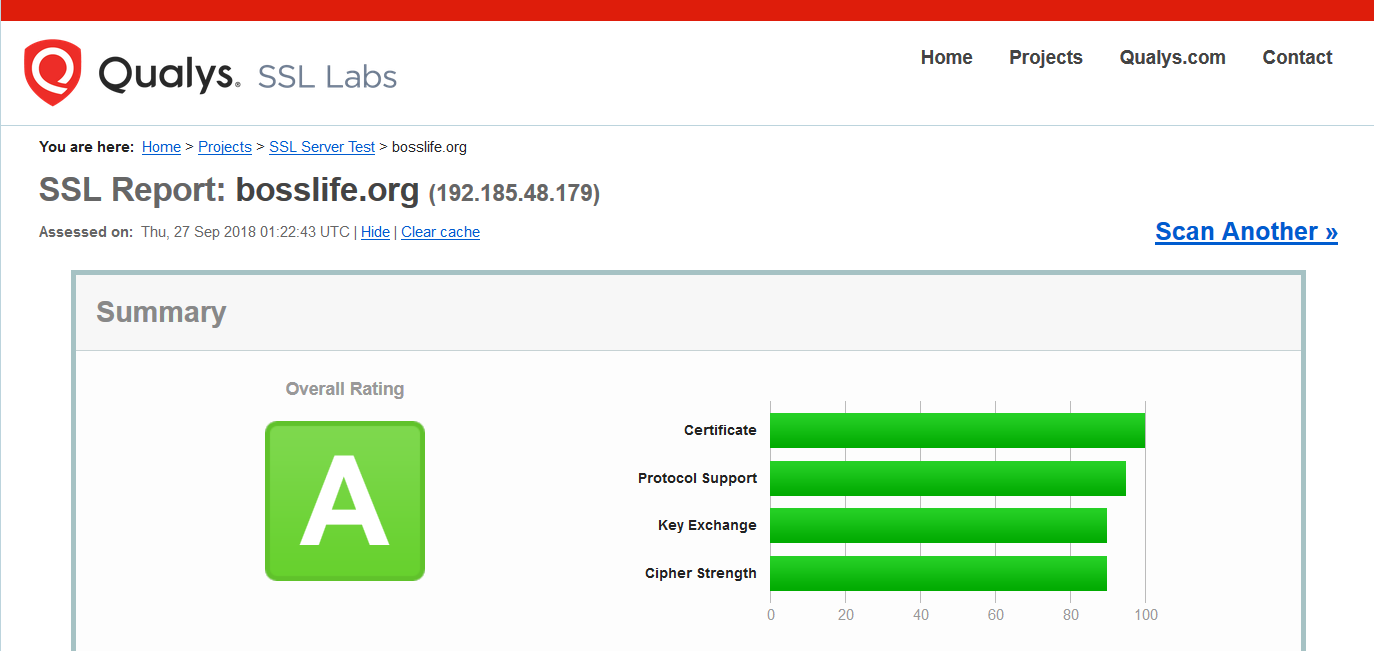
Task: Click the assessed date timestamp text
Action: 245,232
